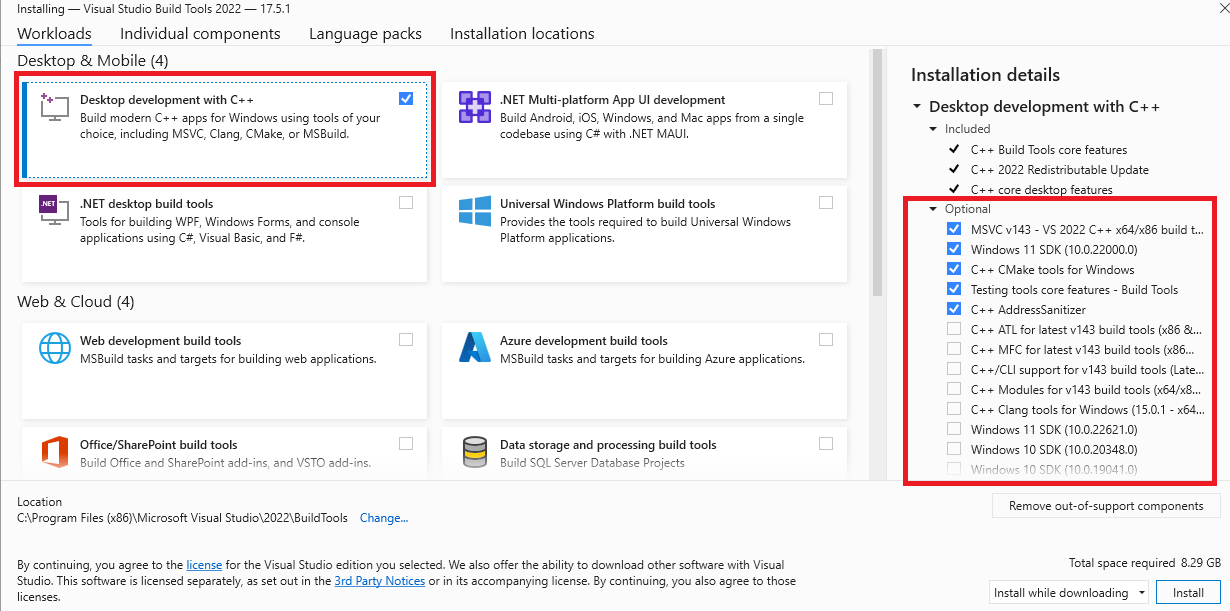Click the Install button
The image size is (1230, 611).
1188,592
